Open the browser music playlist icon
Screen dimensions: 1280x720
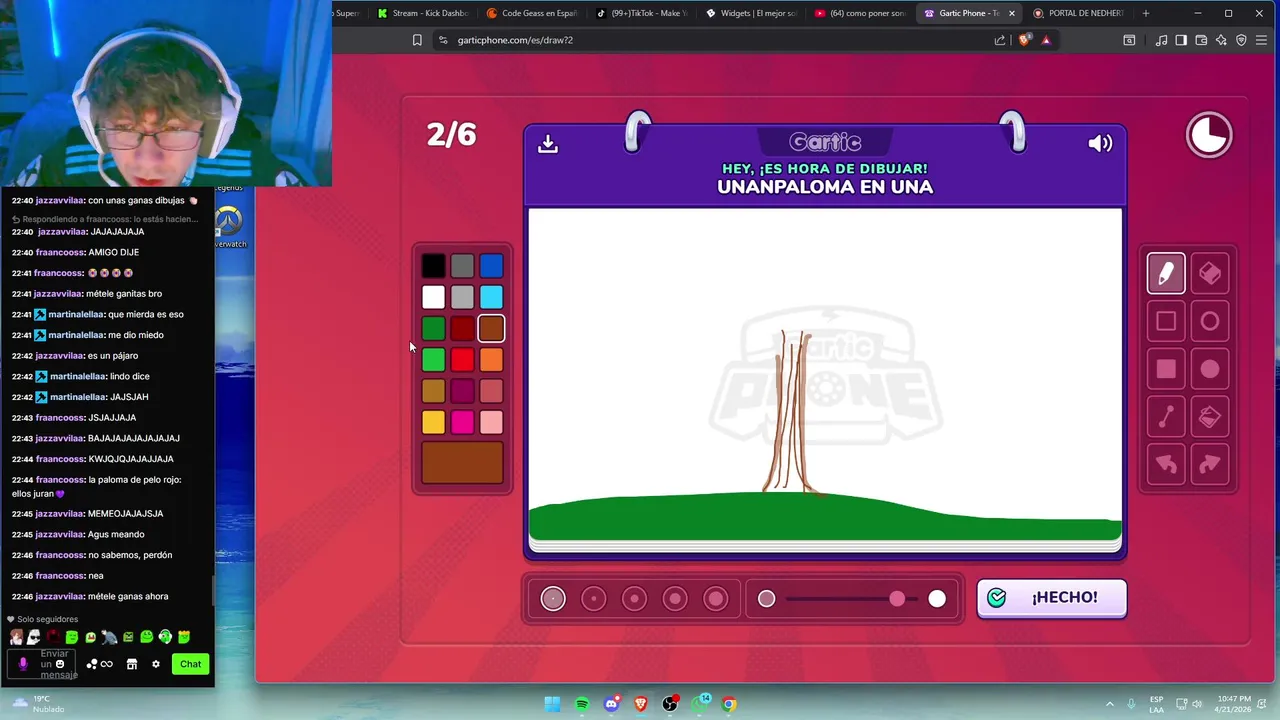click(1161, 40)
